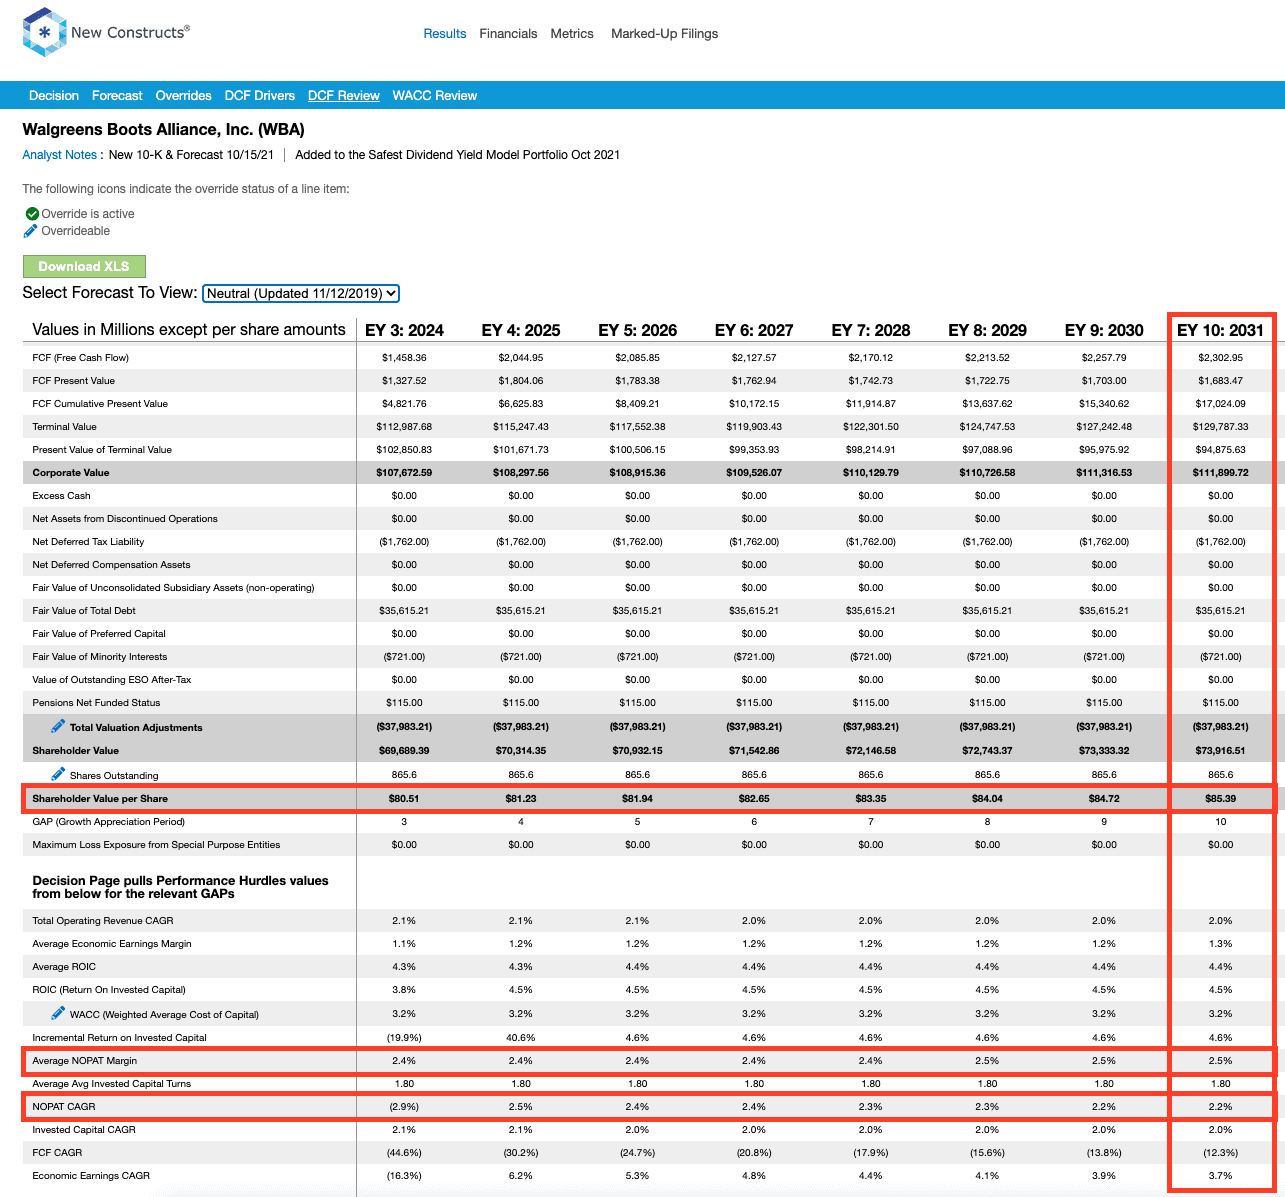Select Forecast in the blue navigation bar
1285x1197 pixels.
117,96
